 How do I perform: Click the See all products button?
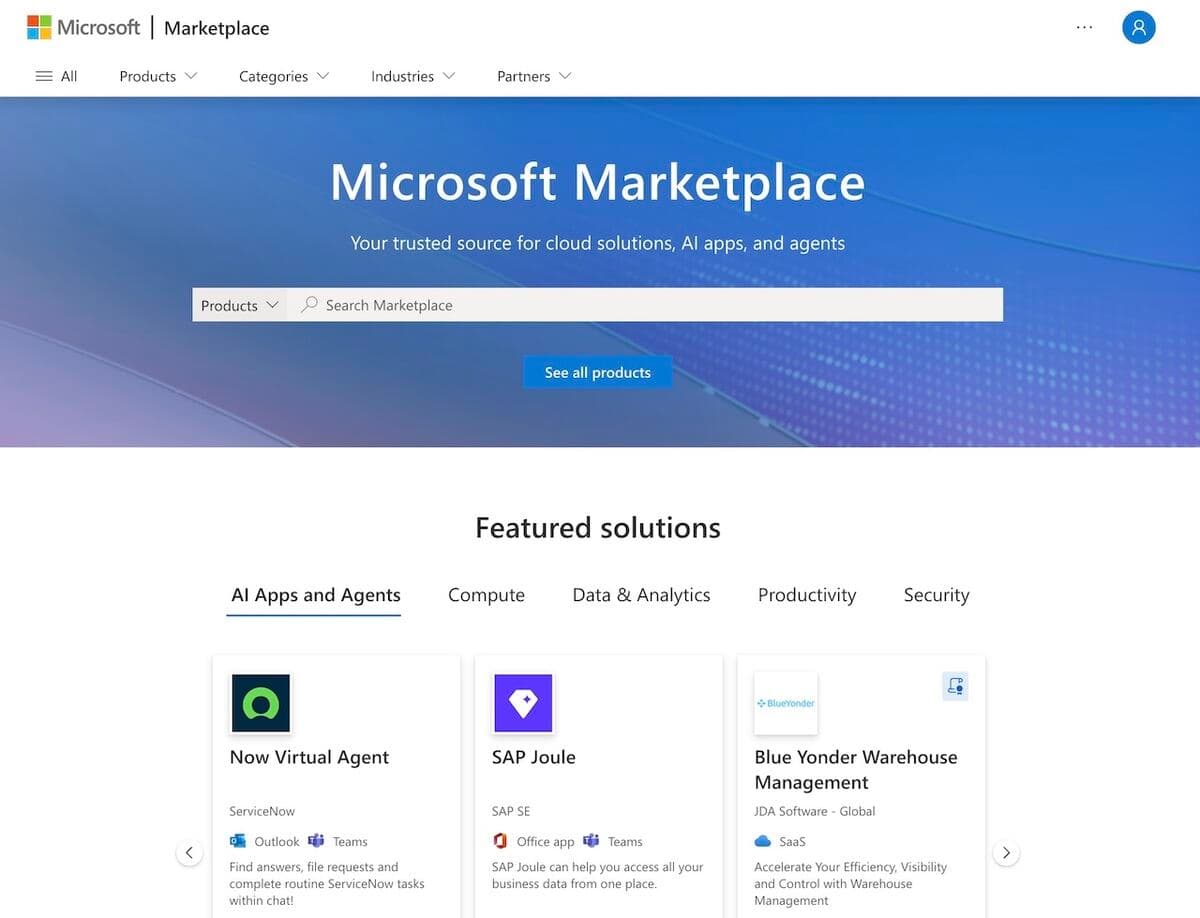[x=598, y=372]
